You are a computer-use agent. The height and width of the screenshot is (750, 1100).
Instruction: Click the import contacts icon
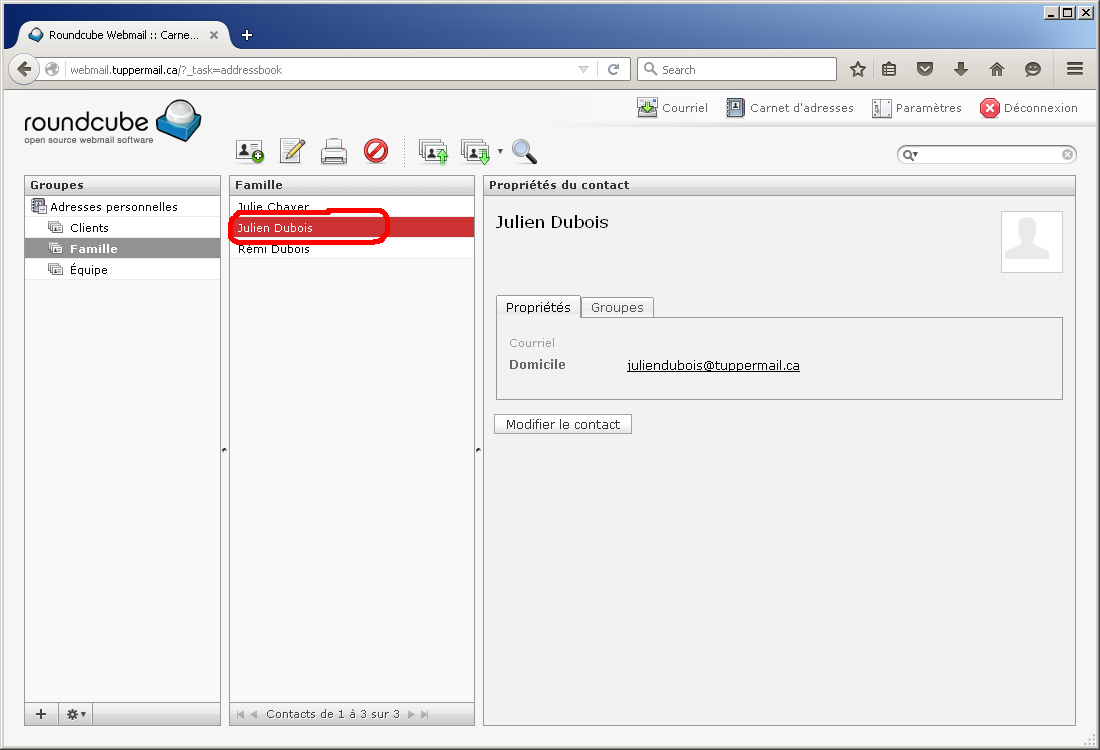(x=433, y=151)
